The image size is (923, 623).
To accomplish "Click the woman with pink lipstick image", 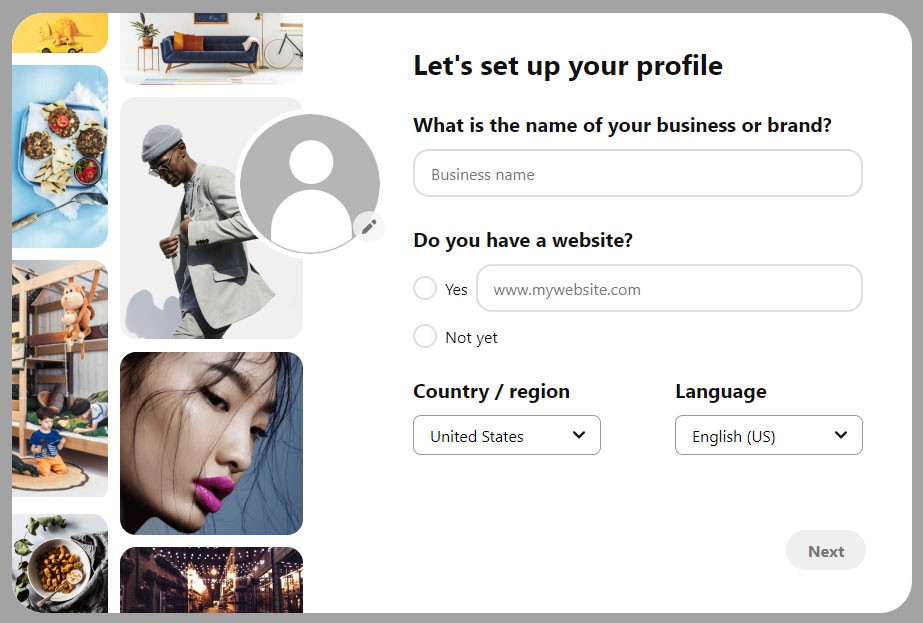I will click(x=211, y=443).
